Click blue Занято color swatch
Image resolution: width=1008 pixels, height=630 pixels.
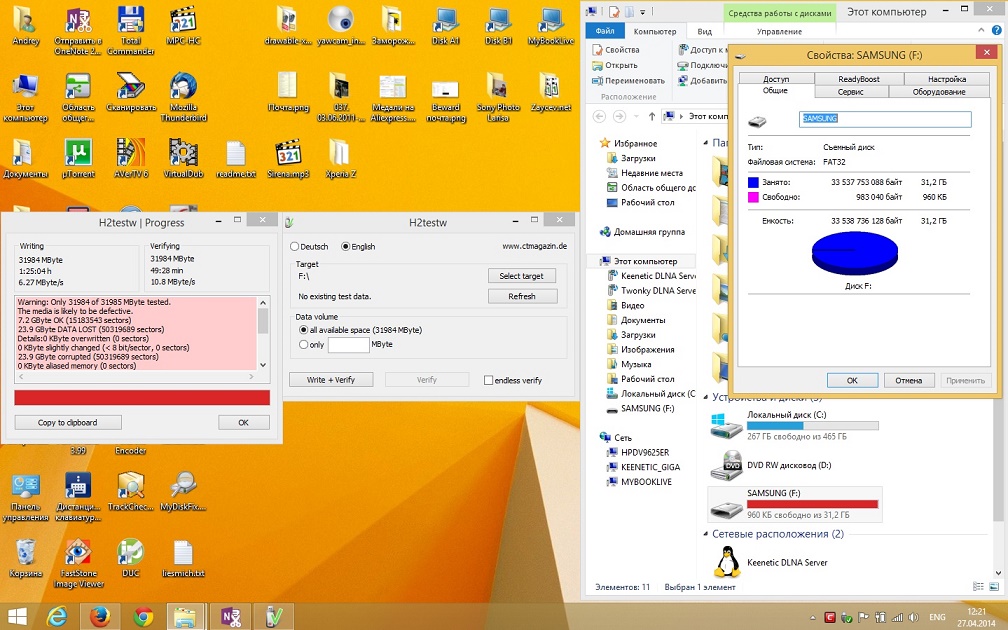(x=753, y=182)
